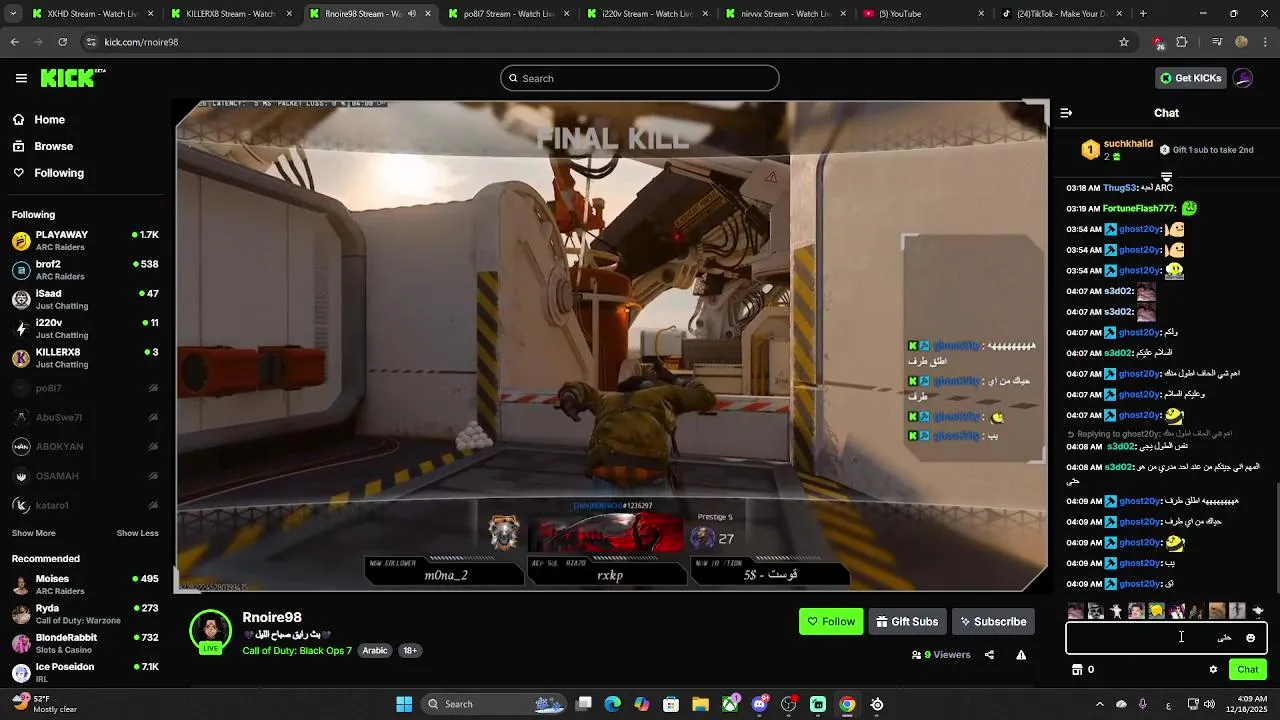Click the KICK logo

click(x=72, y=78)
